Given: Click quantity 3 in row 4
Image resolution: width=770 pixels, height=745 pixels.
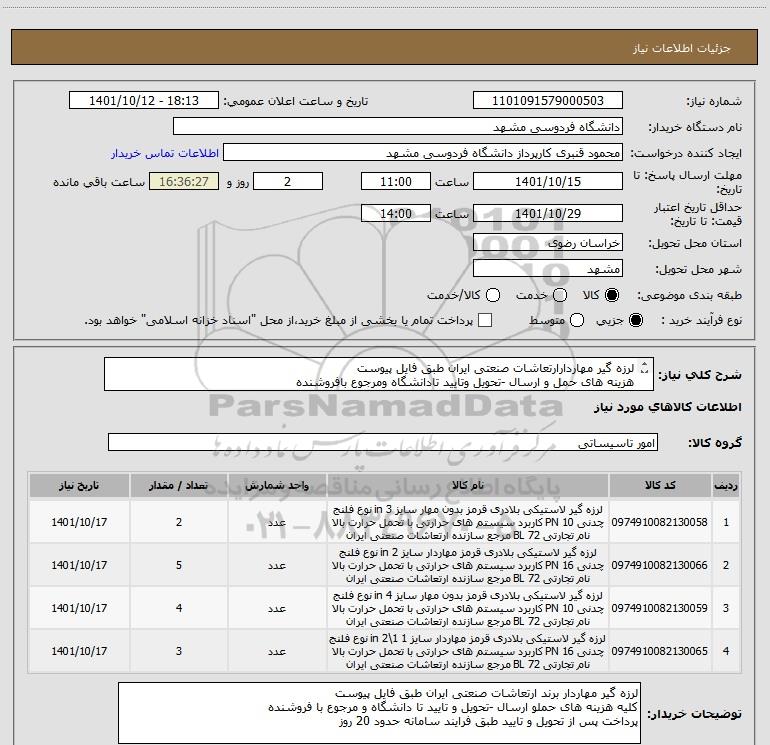Looking at the screenshot, I should tap(179, 651).
